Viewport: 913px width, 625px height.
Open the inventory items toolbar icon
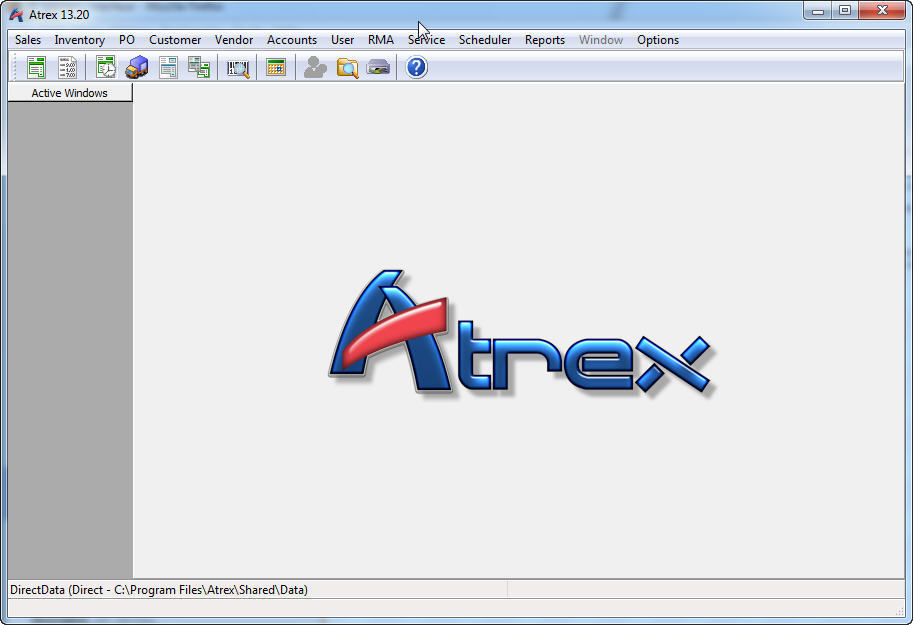pos(168,67)
